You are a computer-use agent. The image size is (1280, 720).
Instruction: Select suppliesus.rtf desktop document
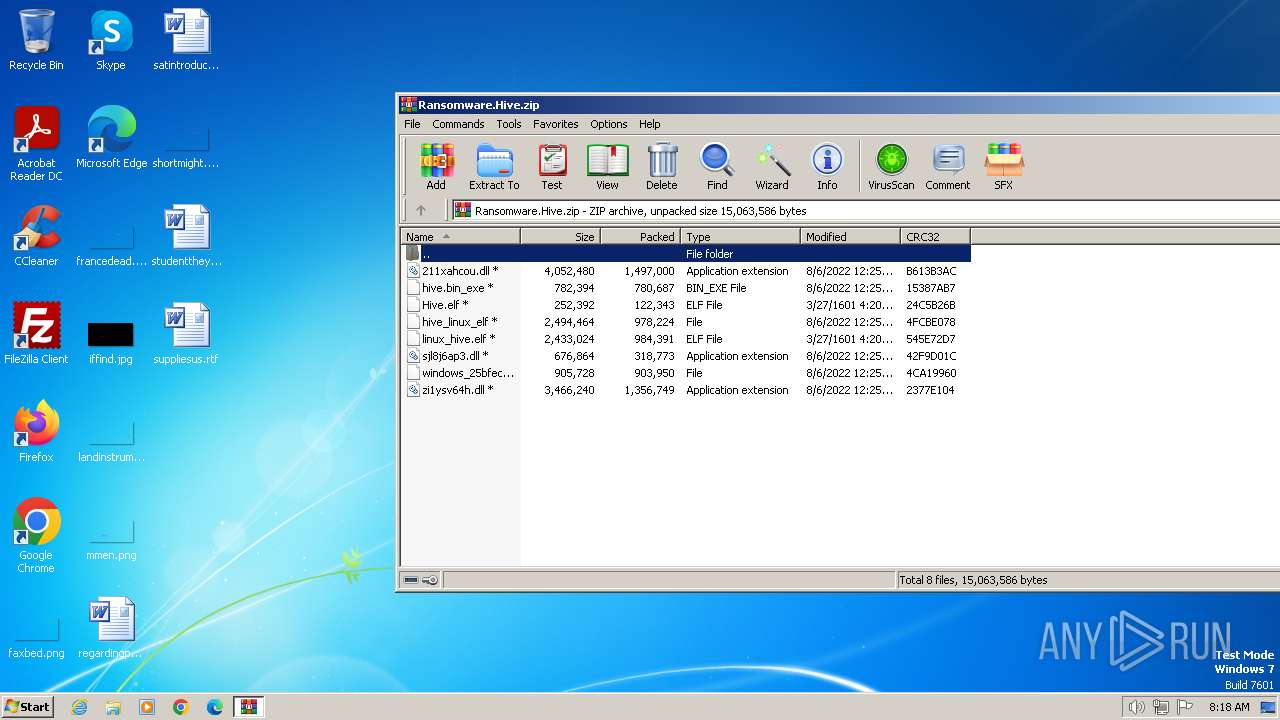pos(186,334)
